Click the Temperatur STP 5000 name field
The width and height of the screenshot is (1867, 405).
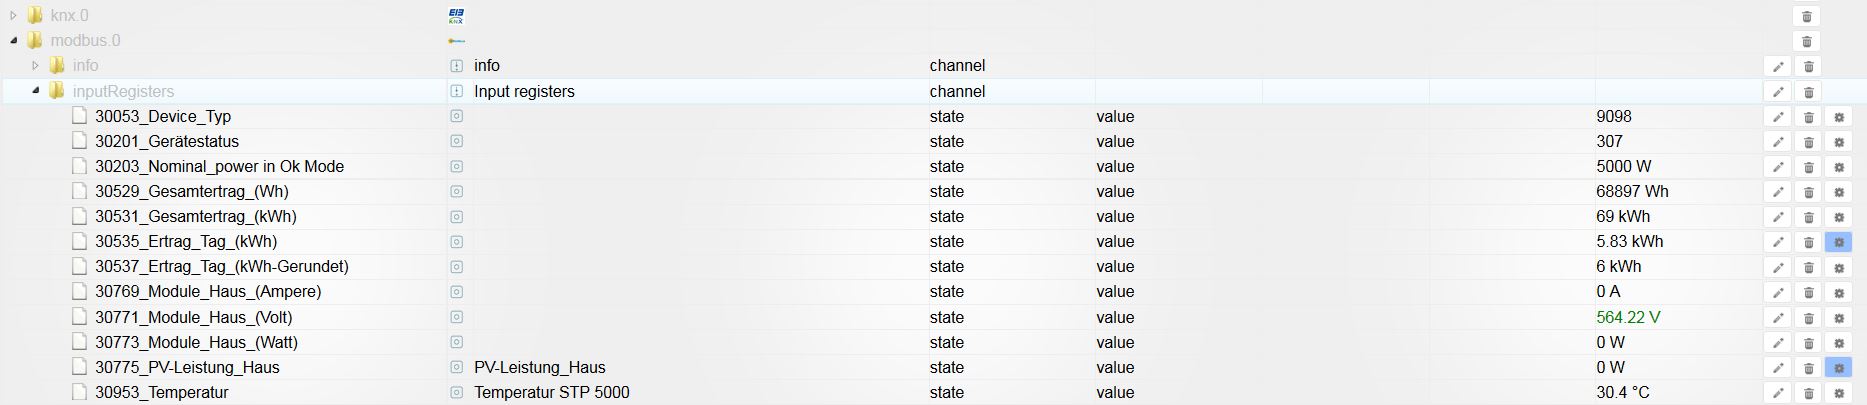(552, 393)
